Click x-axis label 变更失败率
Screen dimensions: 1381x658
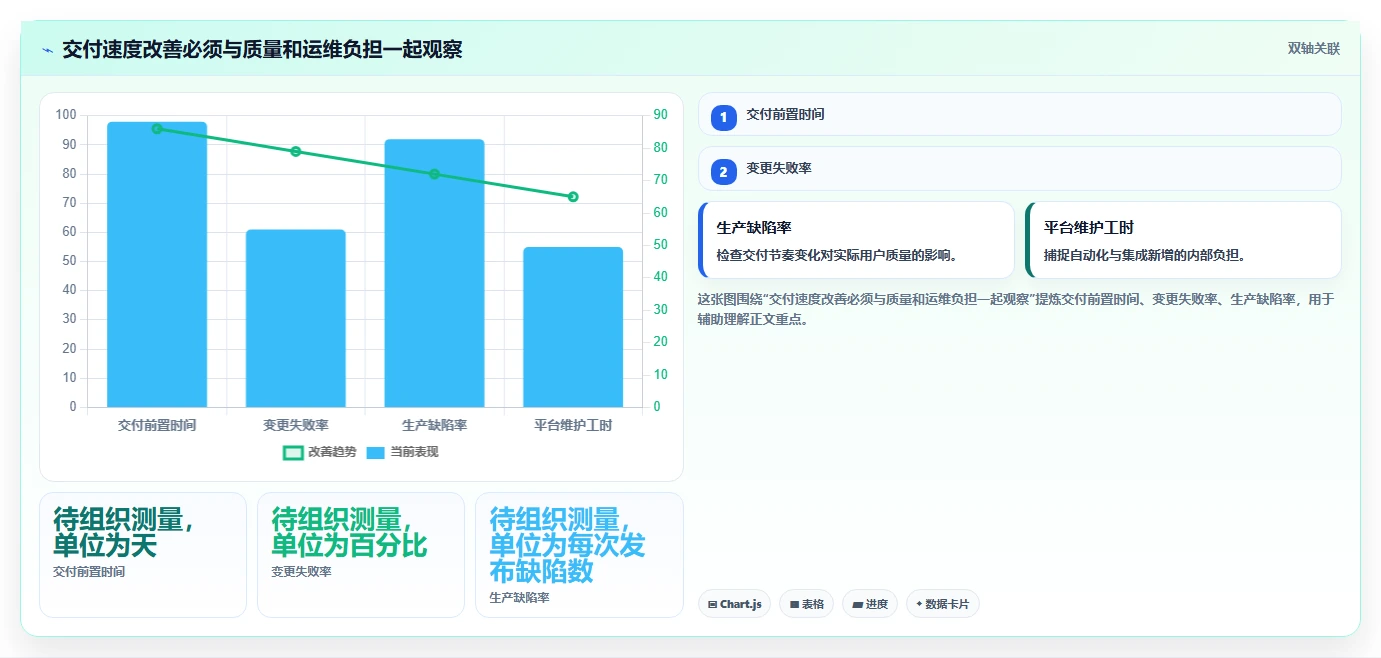click(296, 425)
